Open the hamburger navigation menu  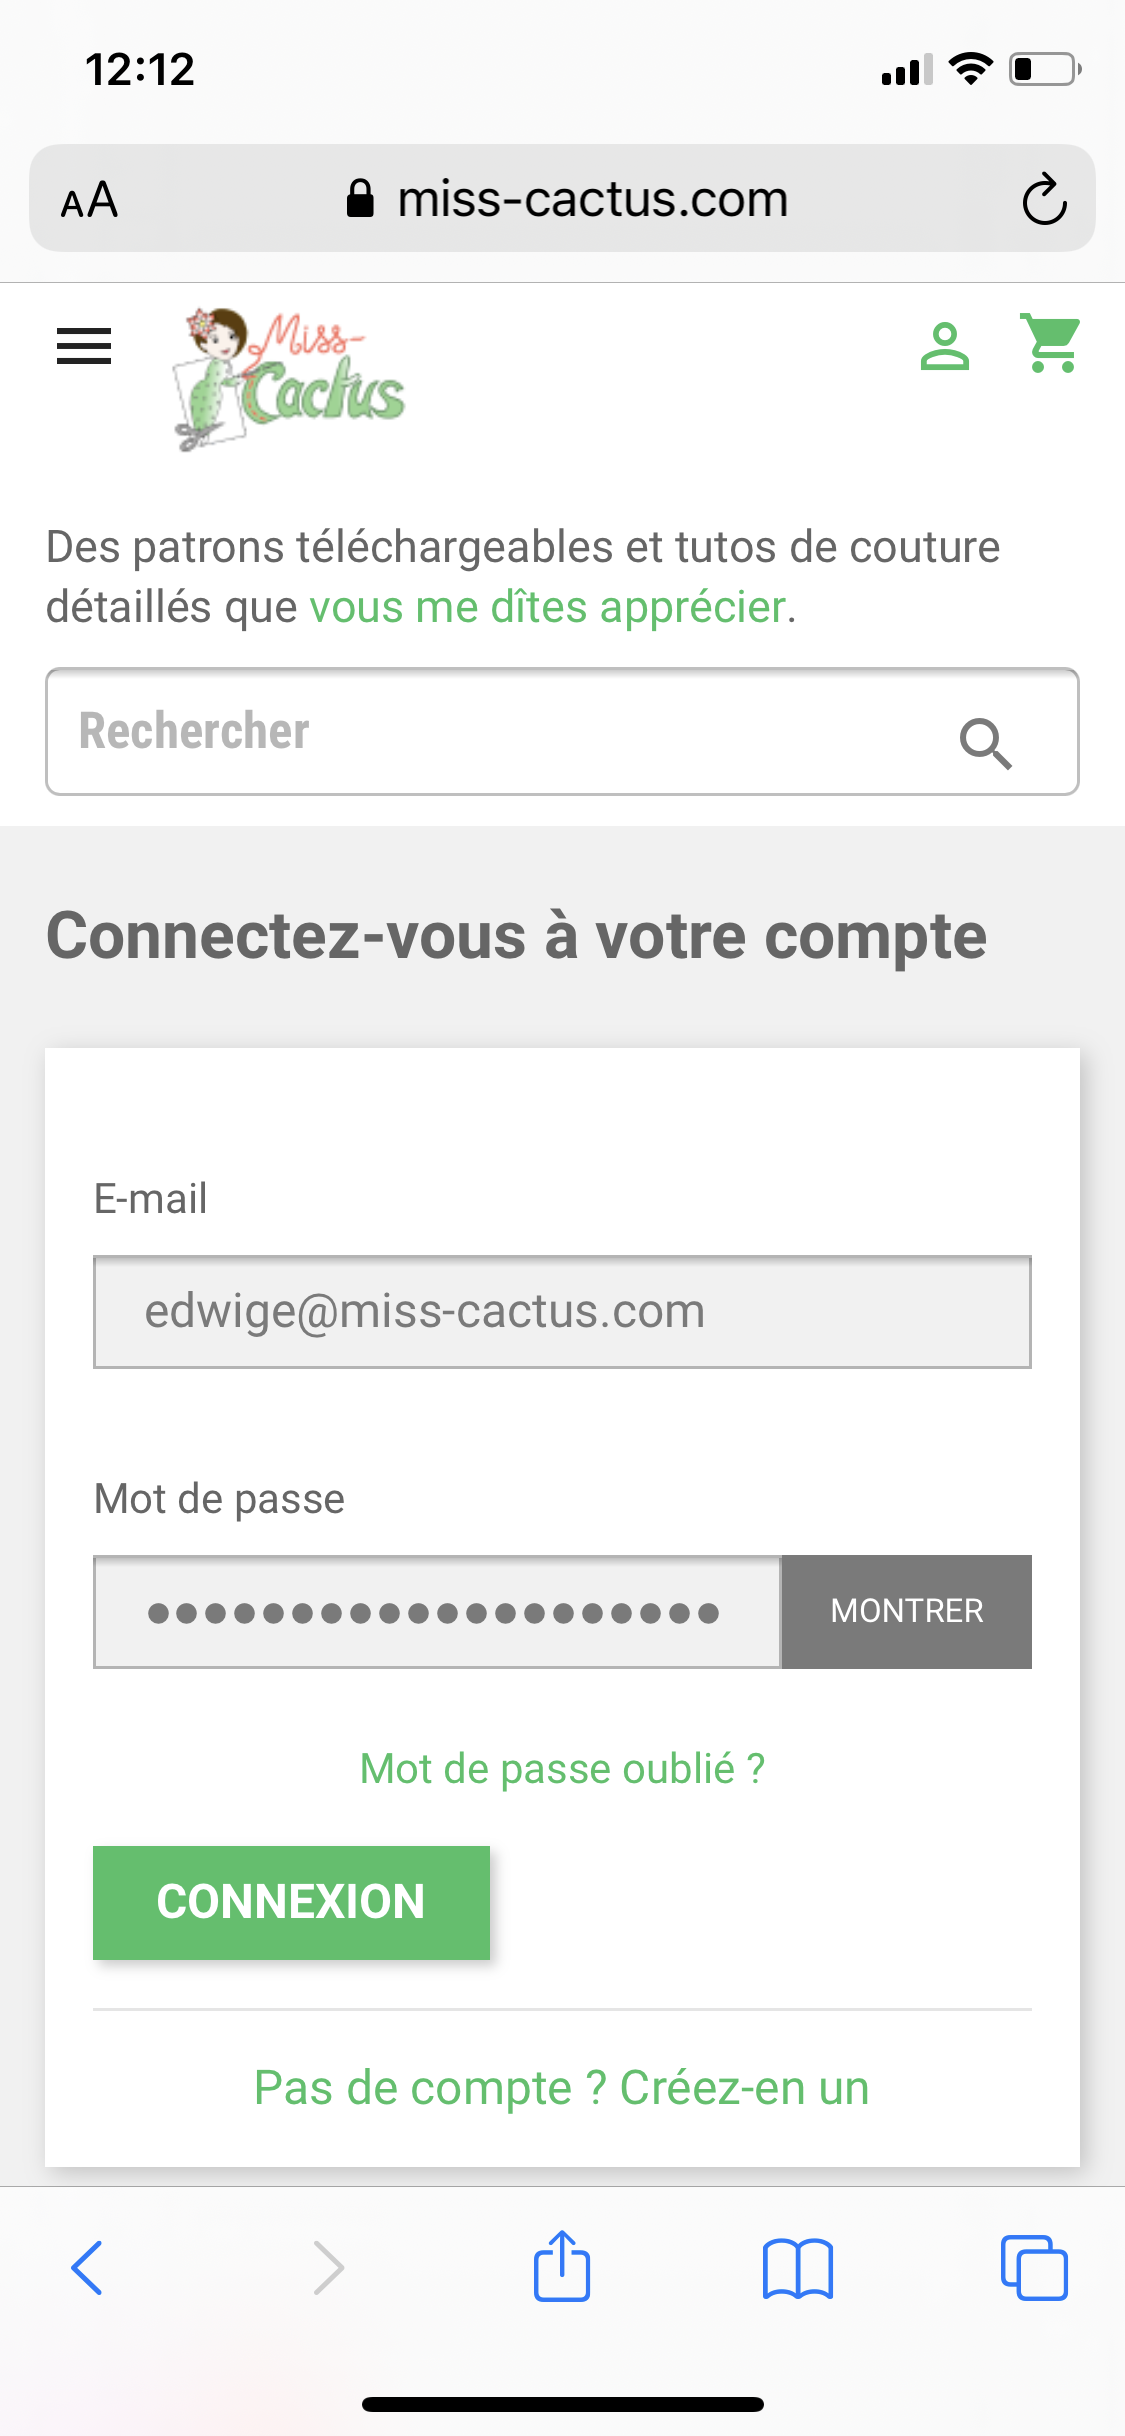pos(83,346)
